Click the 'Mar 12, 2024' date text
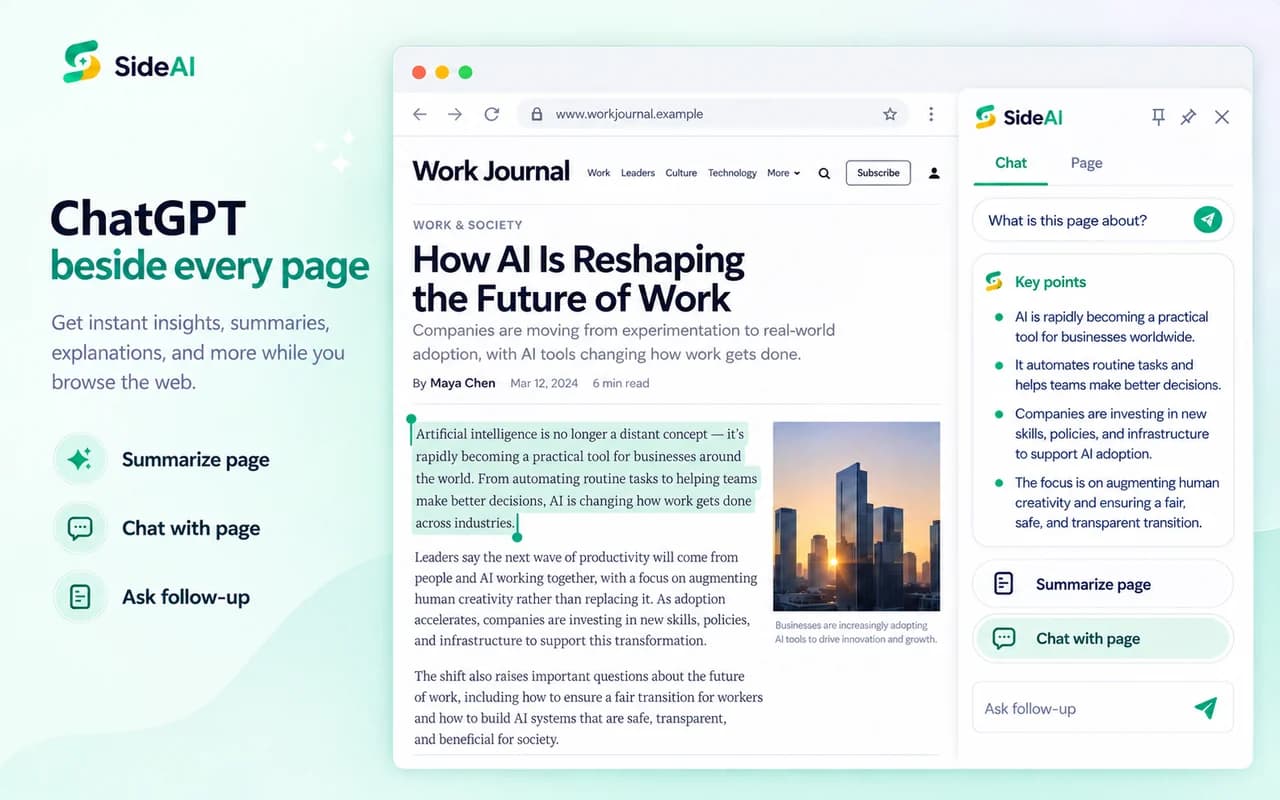Viewport: 1280px width, 800px height. 544,383
